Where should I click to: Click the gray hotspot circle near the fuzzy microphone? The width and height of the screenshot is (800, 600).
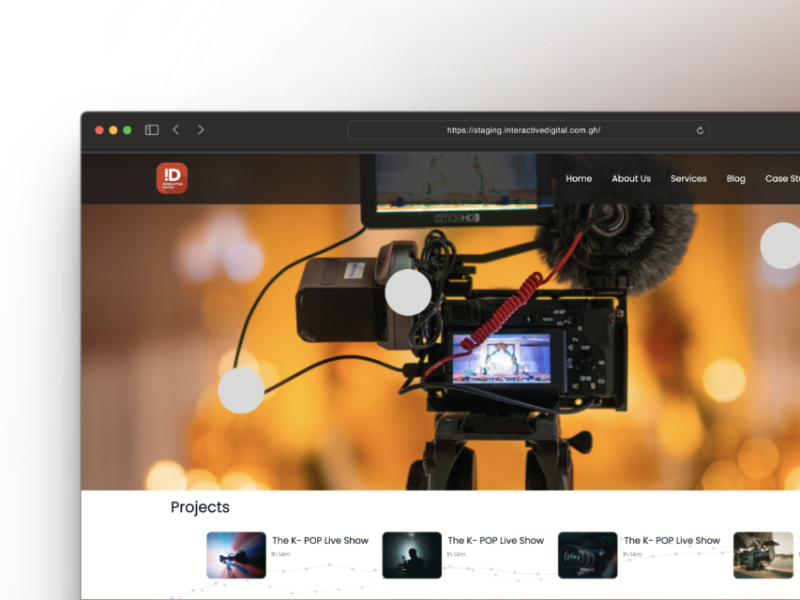click(782, 245)
